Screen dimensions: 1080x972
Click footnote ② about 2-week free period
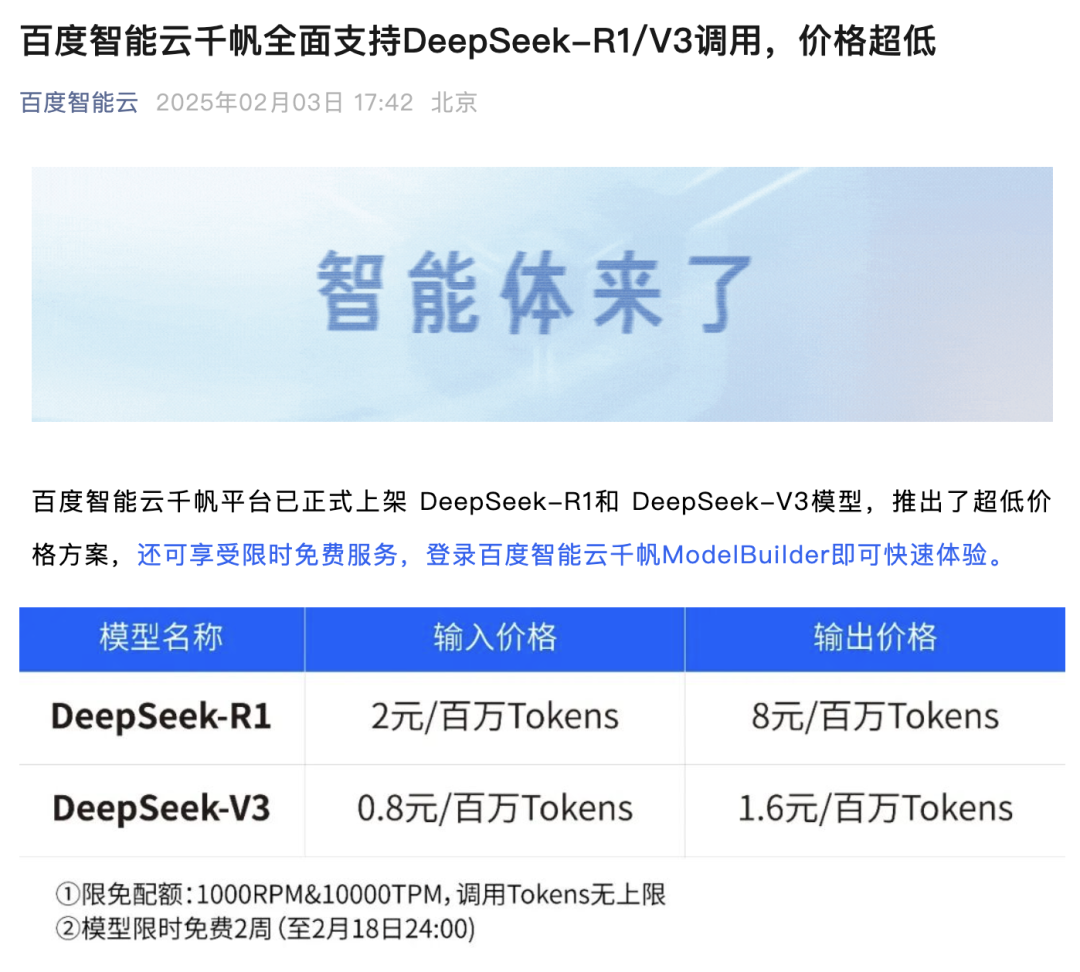265,929
